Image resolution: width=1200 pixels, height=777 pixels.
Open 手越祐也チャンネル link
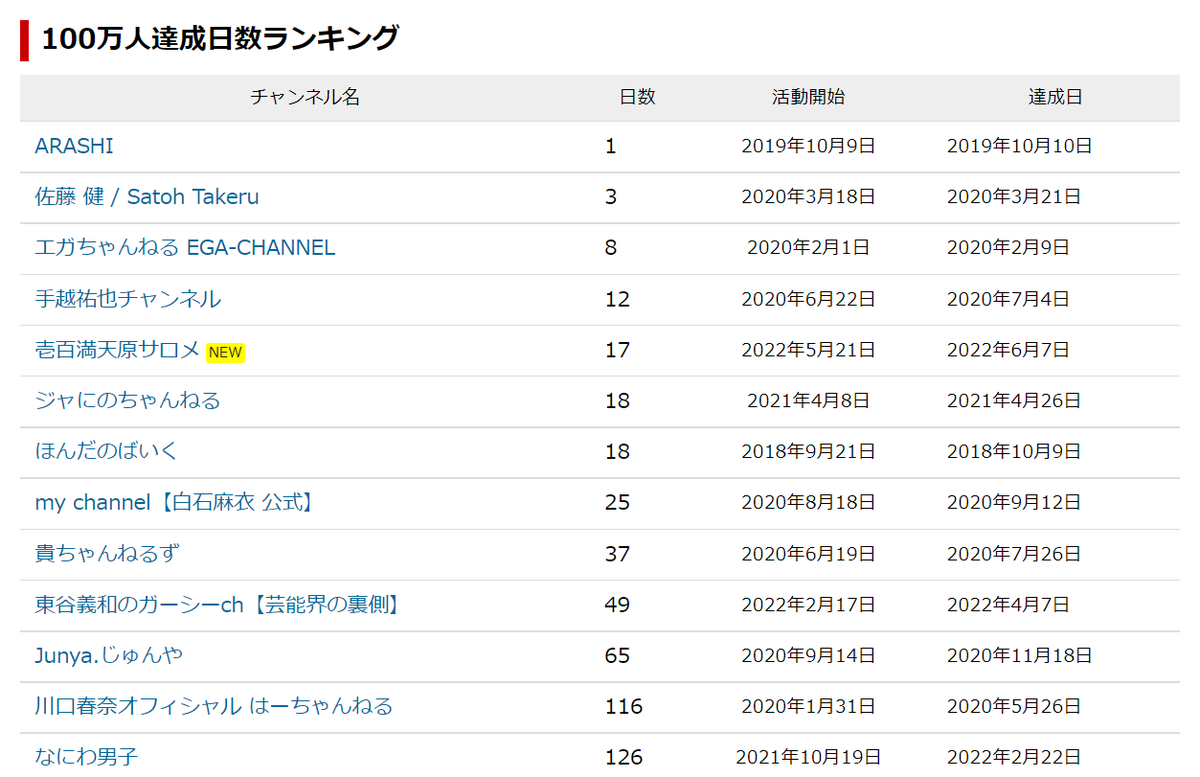[x=128, y=299]
